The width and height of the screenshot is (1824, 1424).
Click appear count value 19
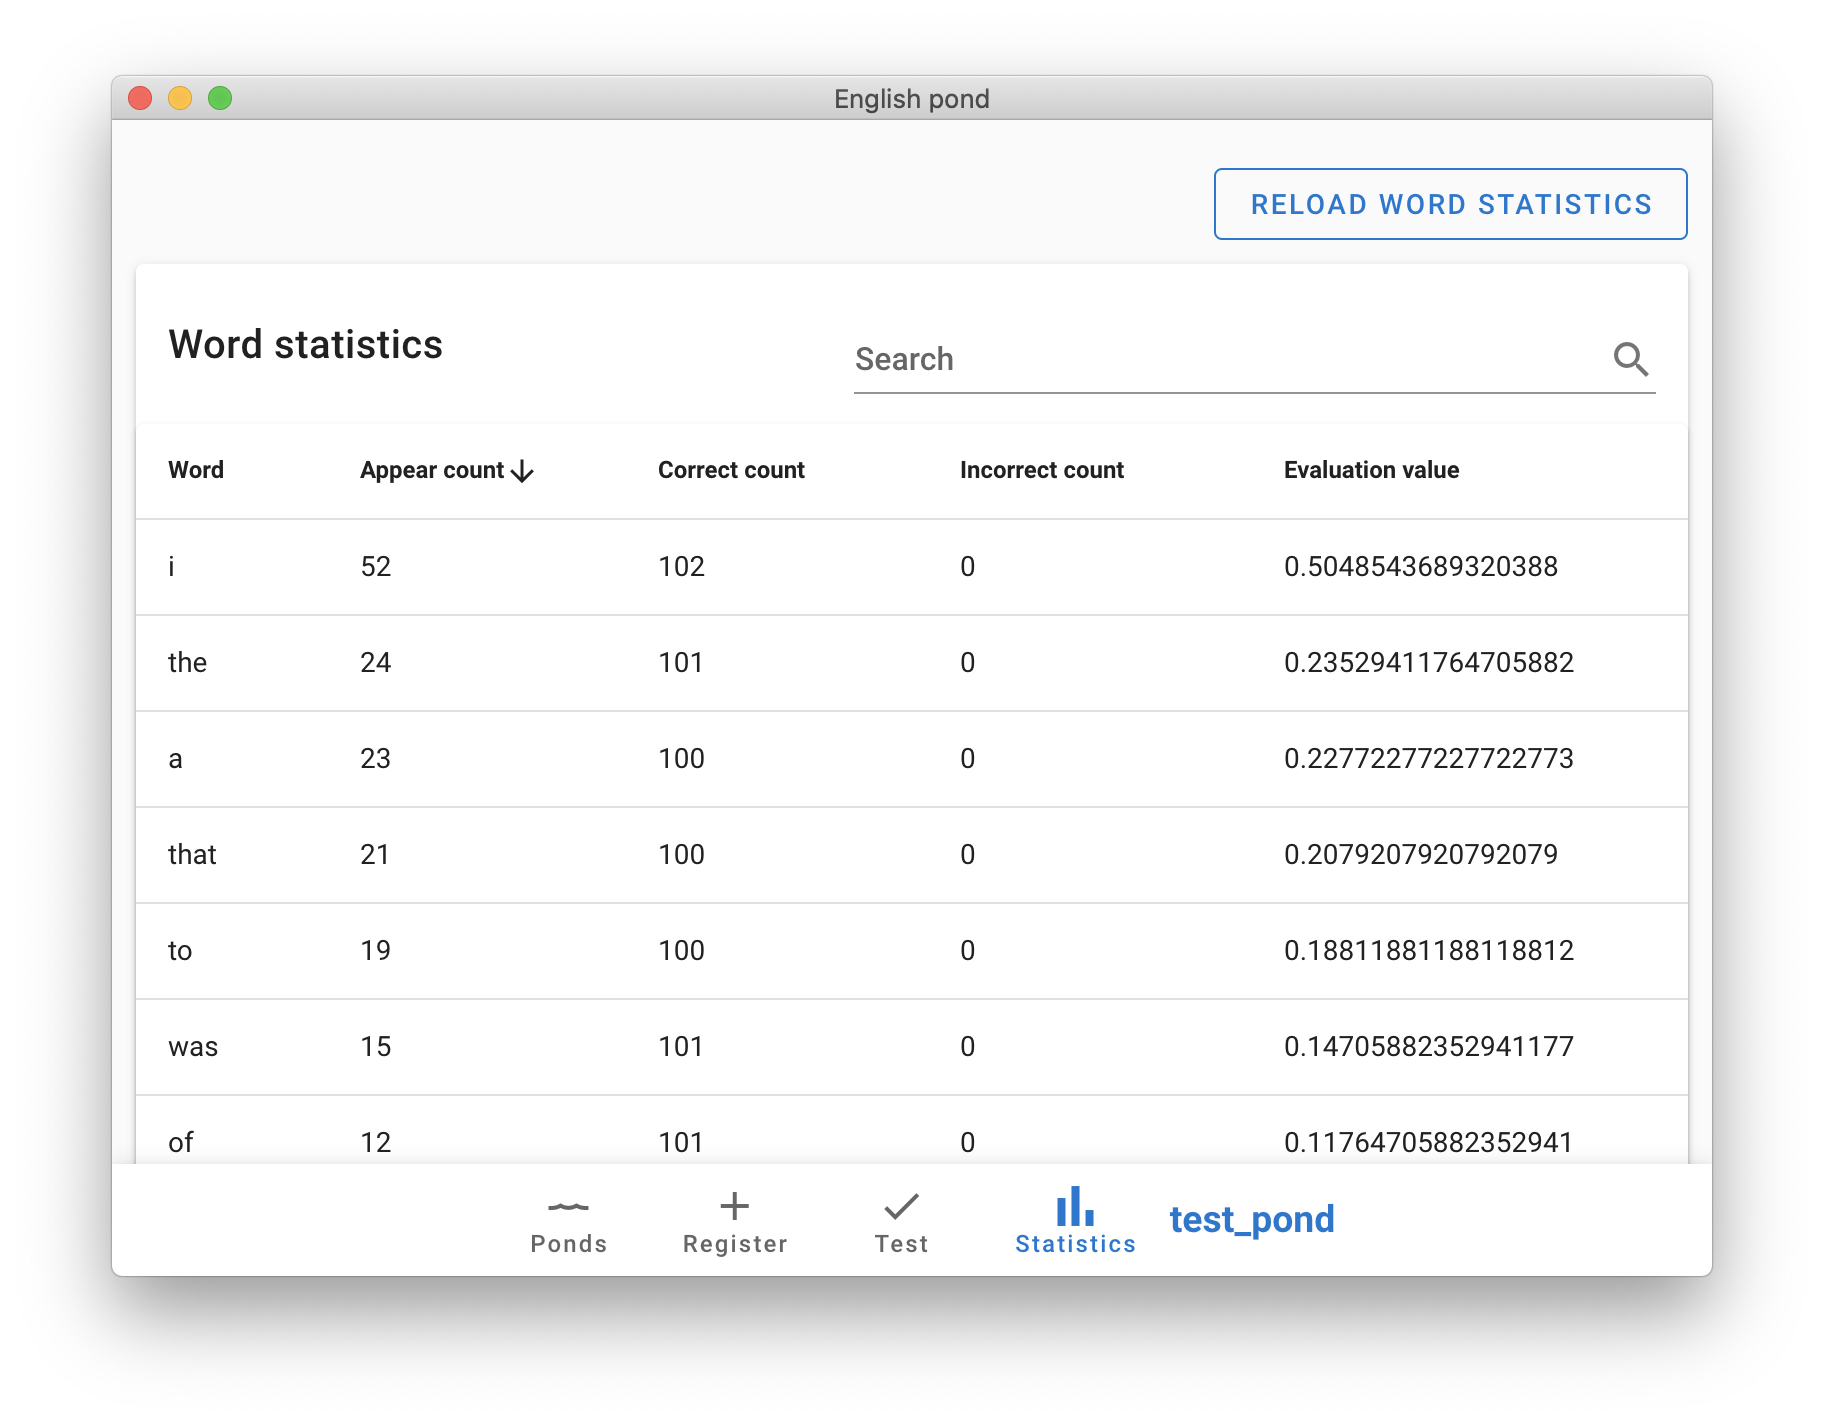(x=376, y=951)
